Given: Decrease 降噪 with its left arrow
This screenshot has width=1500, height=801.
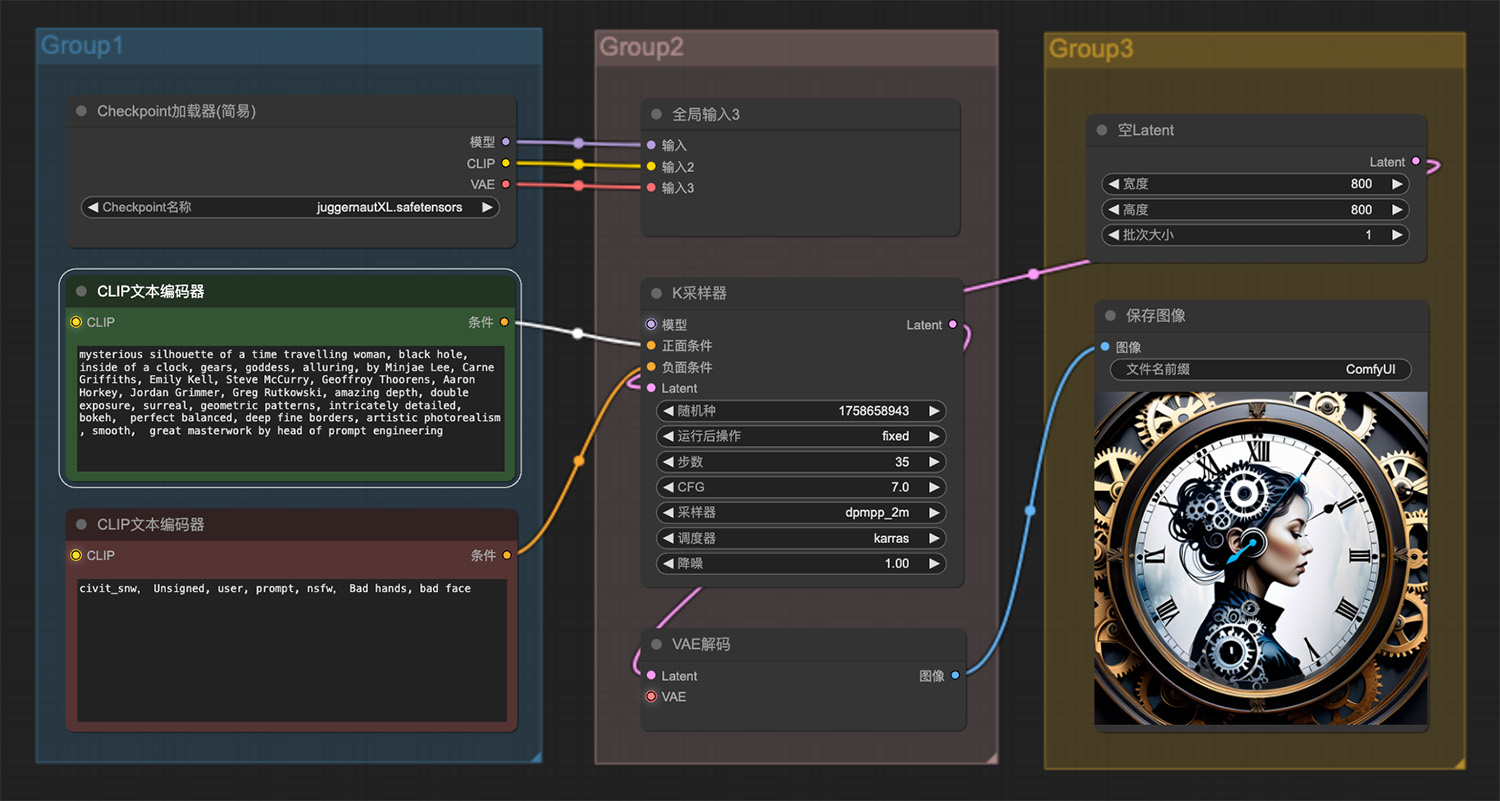Looking at the screenshot, I should pos(668,563).
